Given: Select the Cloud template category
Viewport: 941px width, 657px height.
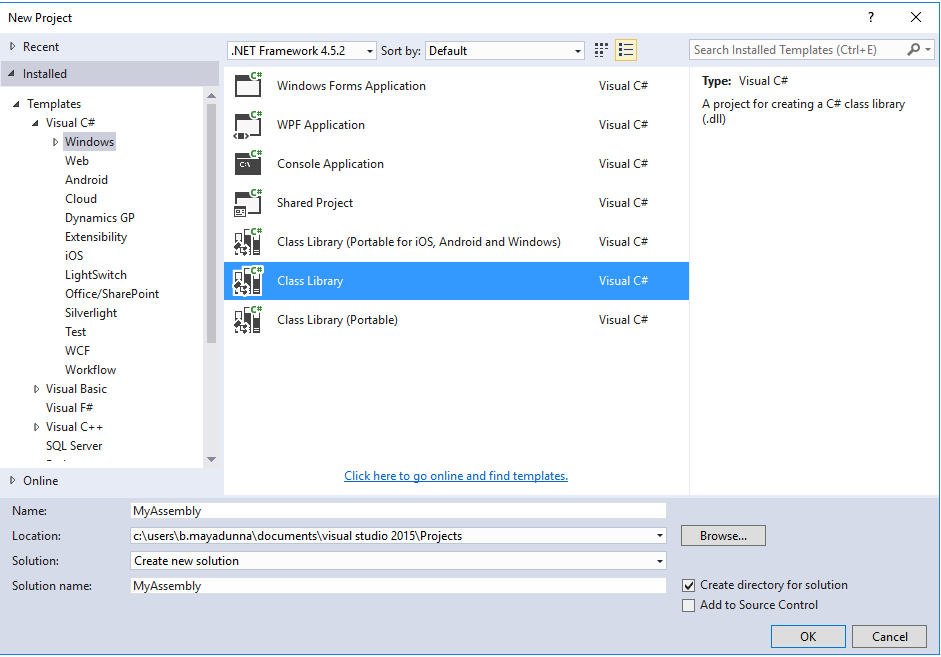Looking at the screenshot, I should [81, 199].
